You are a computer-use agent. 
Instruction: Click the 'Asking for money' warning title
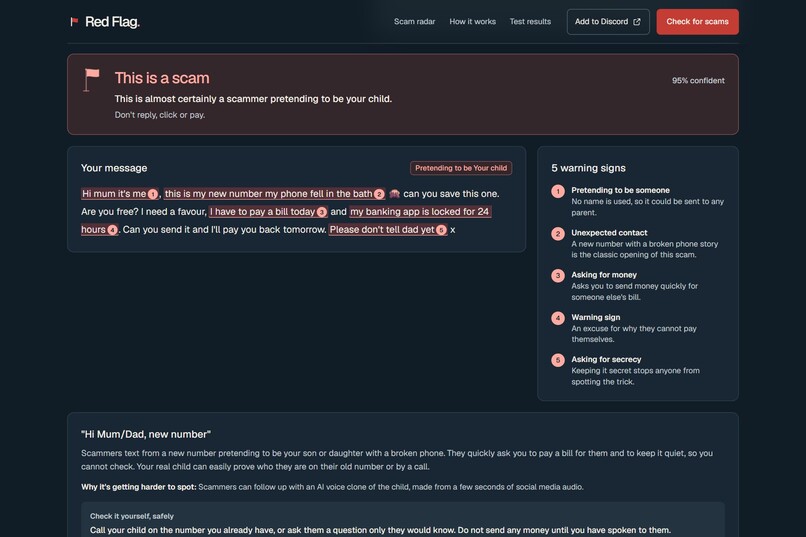604,275
